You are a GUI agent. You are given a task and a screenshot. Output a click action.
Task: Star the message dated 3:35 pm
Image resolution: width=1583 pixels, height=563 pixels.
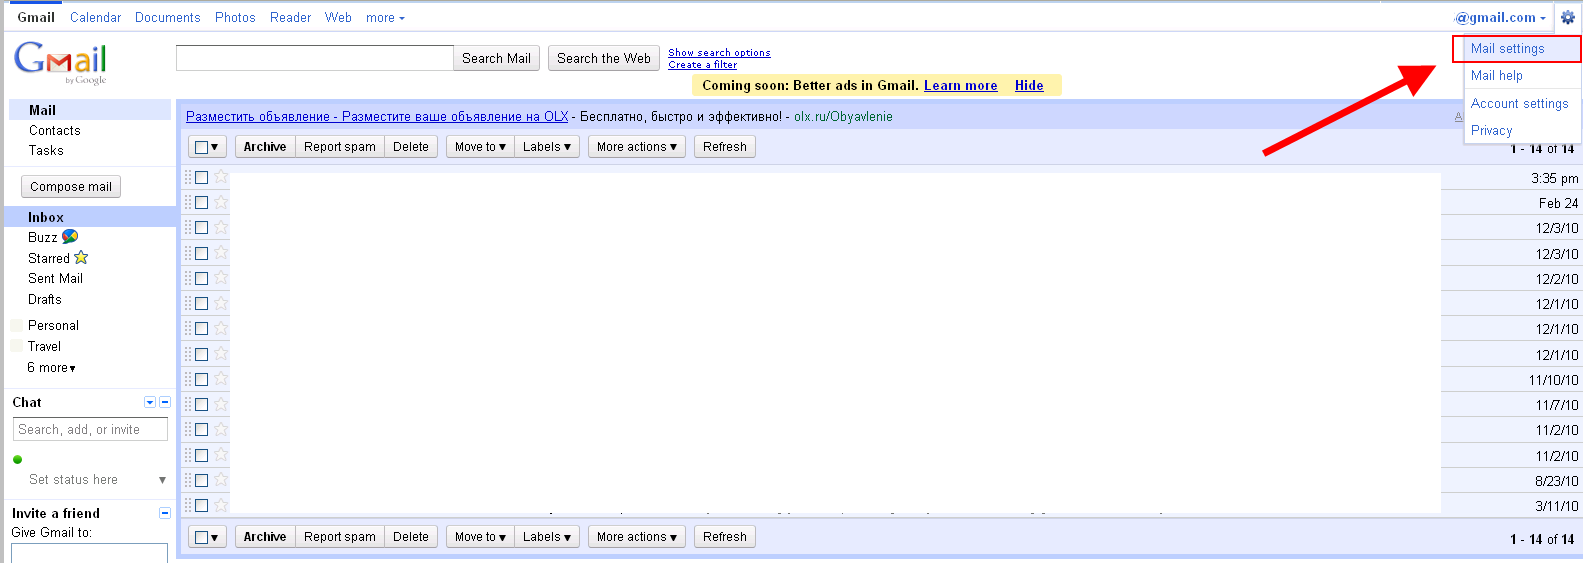click(x=221, y=177)
